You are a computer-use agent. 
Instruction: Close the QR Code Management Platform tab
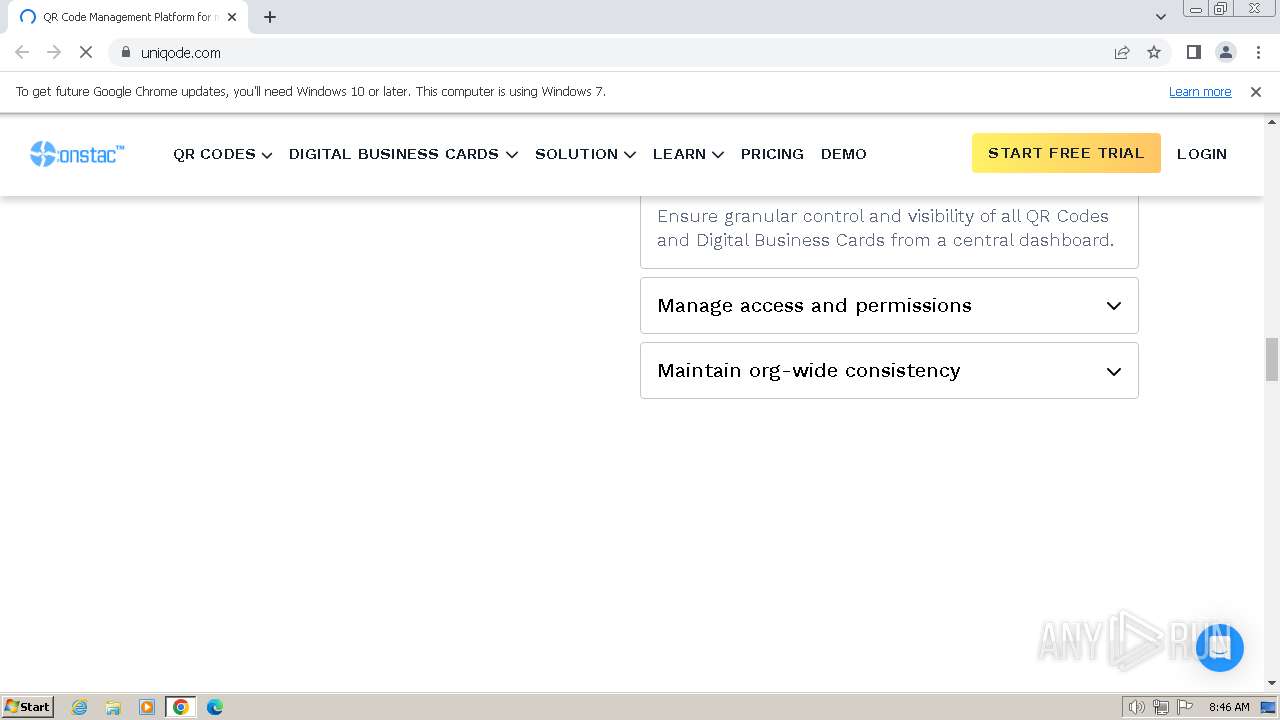click(232, 17)
